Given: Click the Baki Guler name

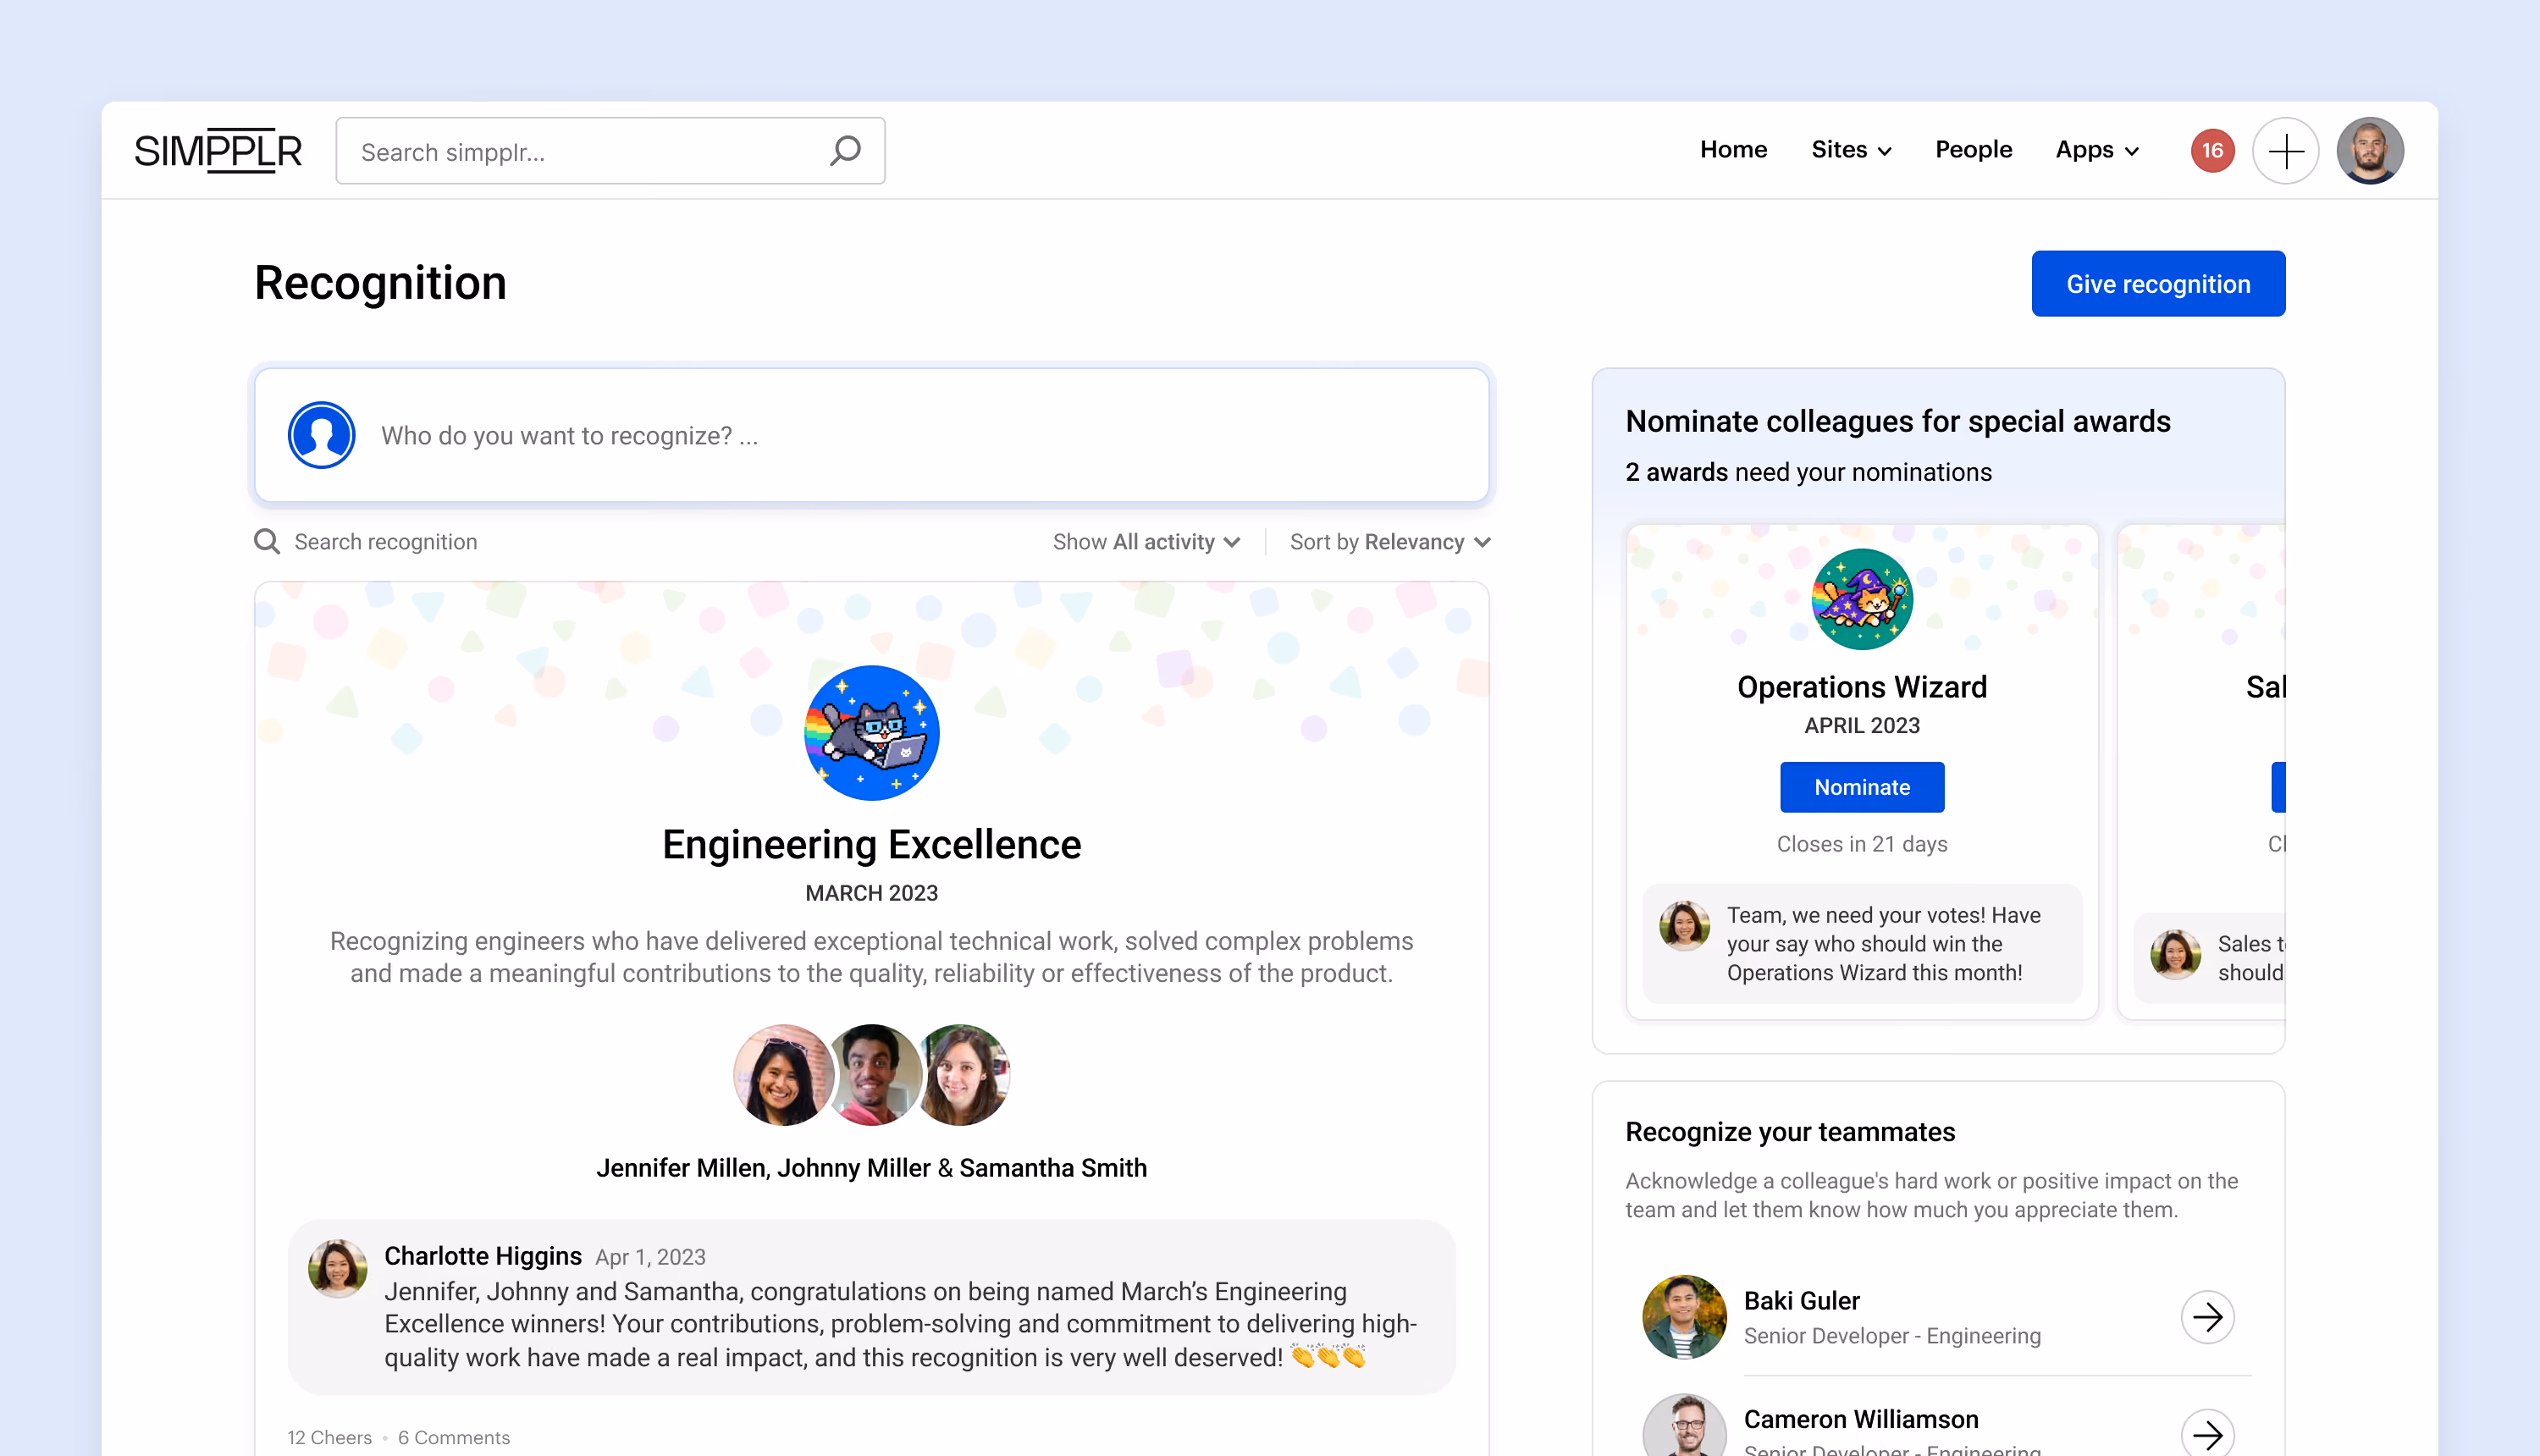Looking at the screenshot, I should pos(1801,1301).
